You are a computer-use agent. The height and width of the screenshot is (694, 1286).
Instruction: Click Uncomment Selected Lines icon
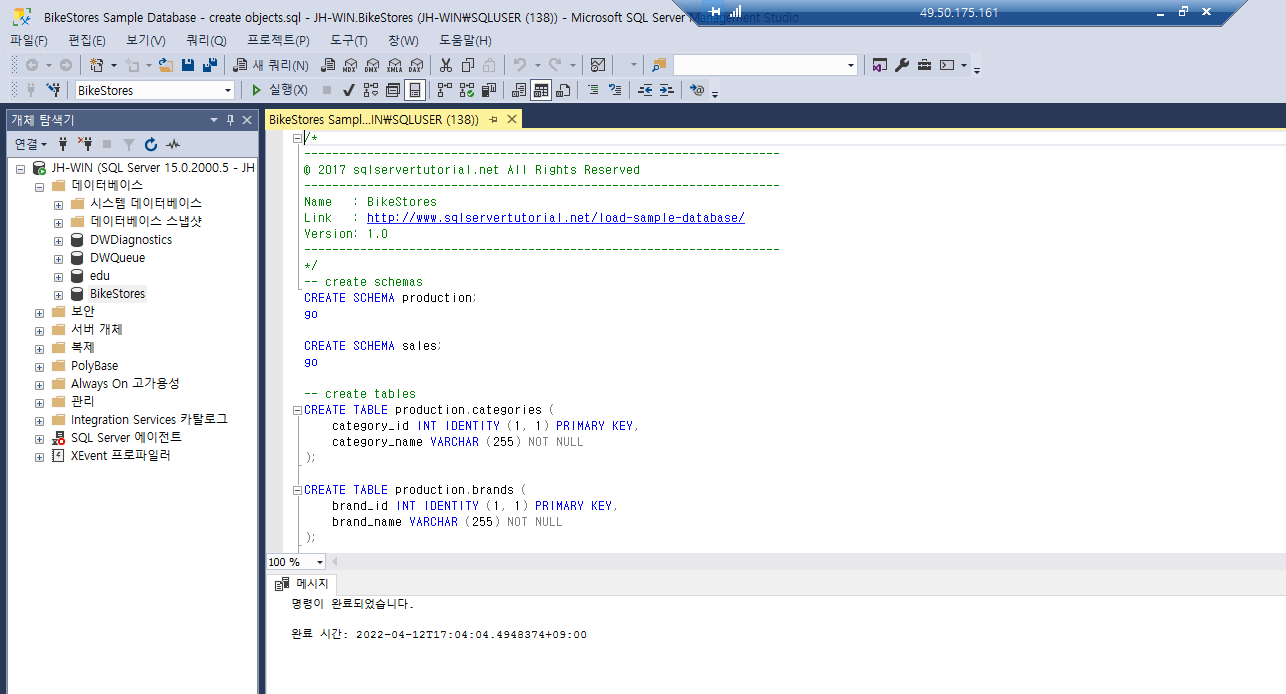pos(615,90)
